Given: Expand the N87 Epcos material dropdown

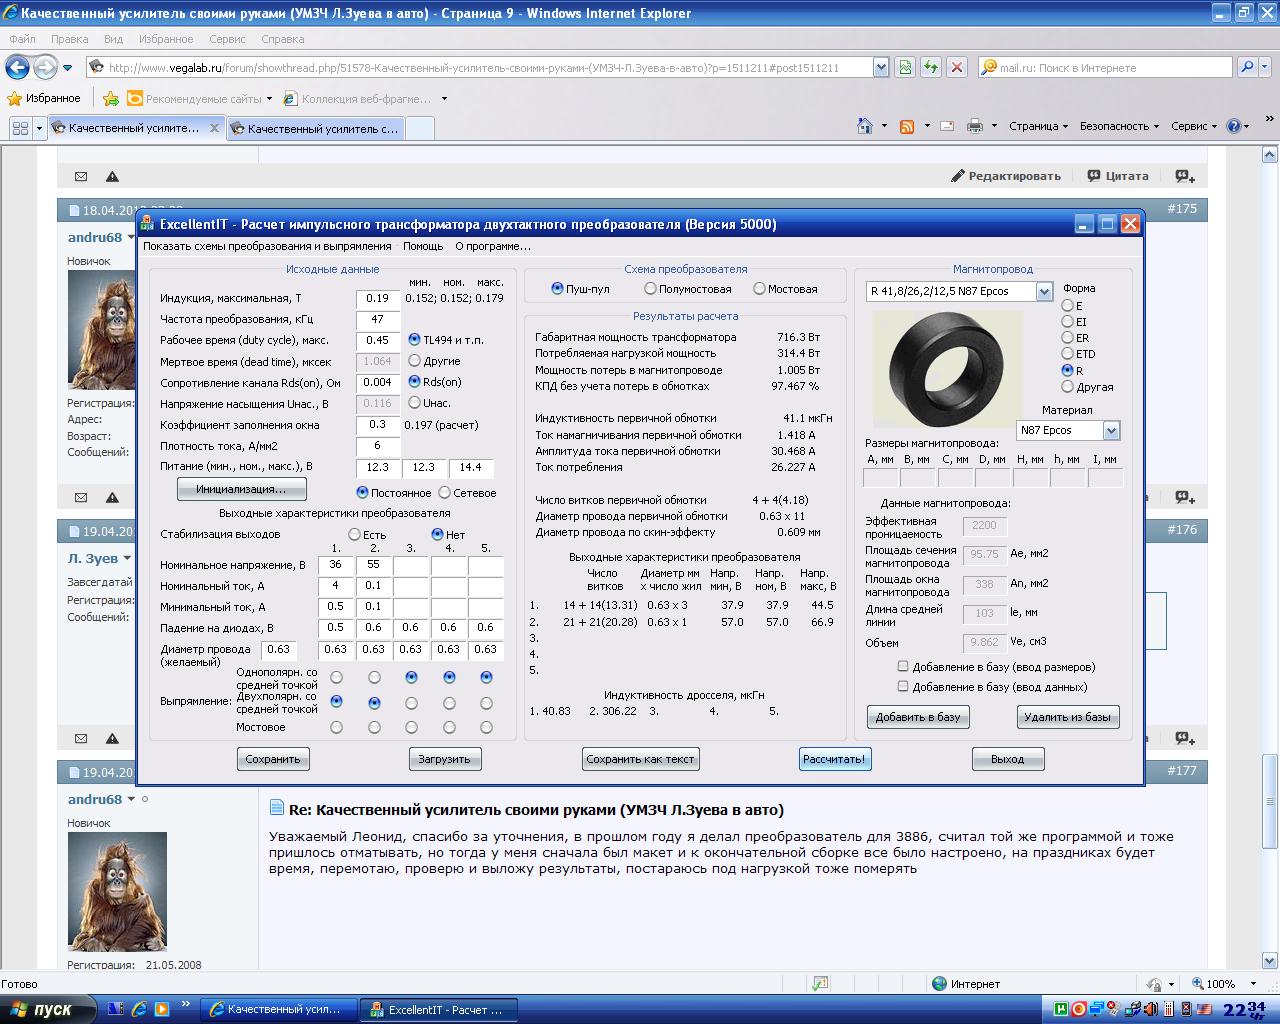Looking at the screenshot, I should [1110, 431].
